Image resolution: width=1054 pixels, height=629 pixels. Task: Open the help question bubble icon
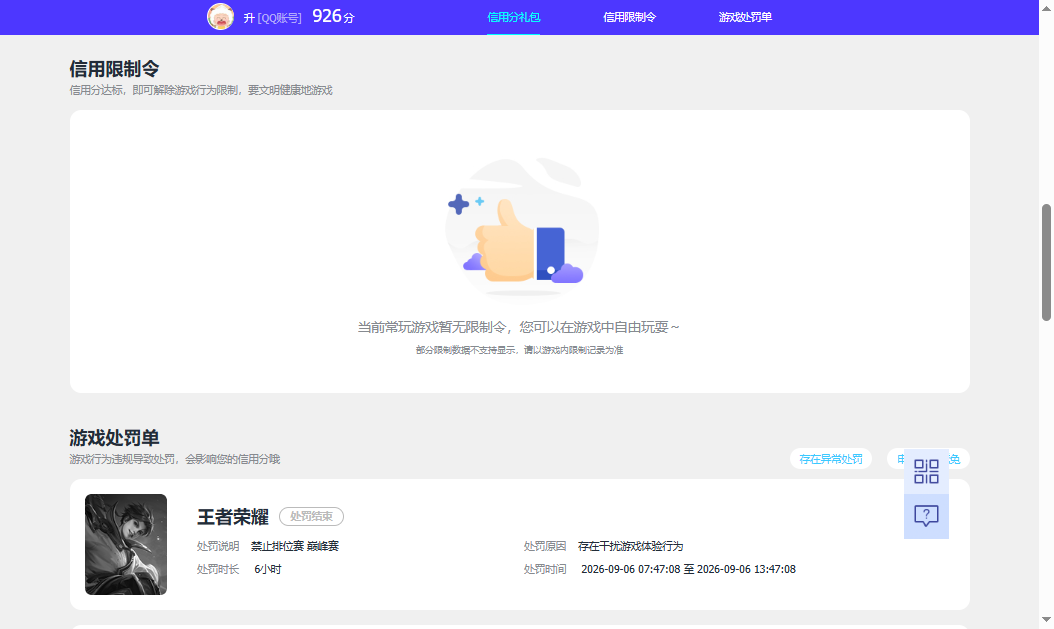pos(926,516)
